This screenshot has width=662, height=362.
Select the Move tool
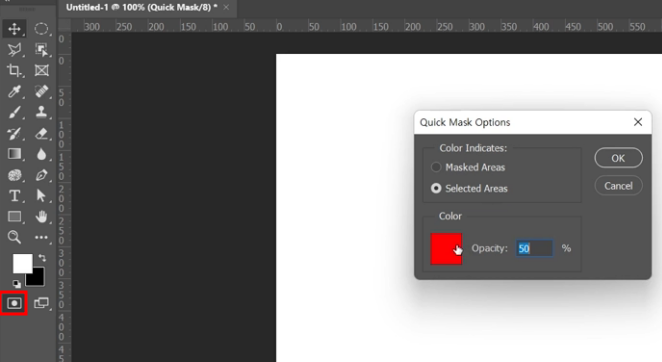(14, 29)
